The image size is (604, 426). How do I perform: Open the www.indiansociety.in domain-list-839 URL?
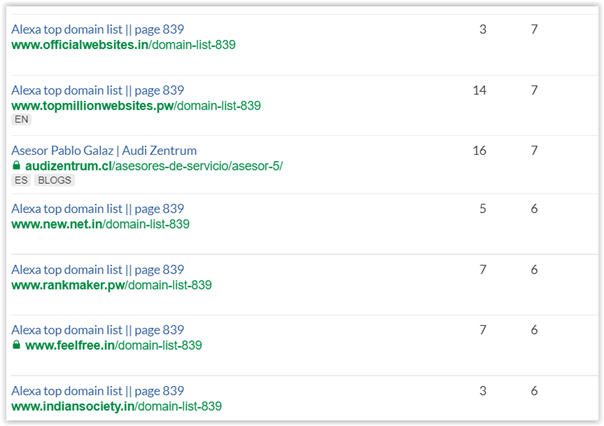[x=116, y=406]
